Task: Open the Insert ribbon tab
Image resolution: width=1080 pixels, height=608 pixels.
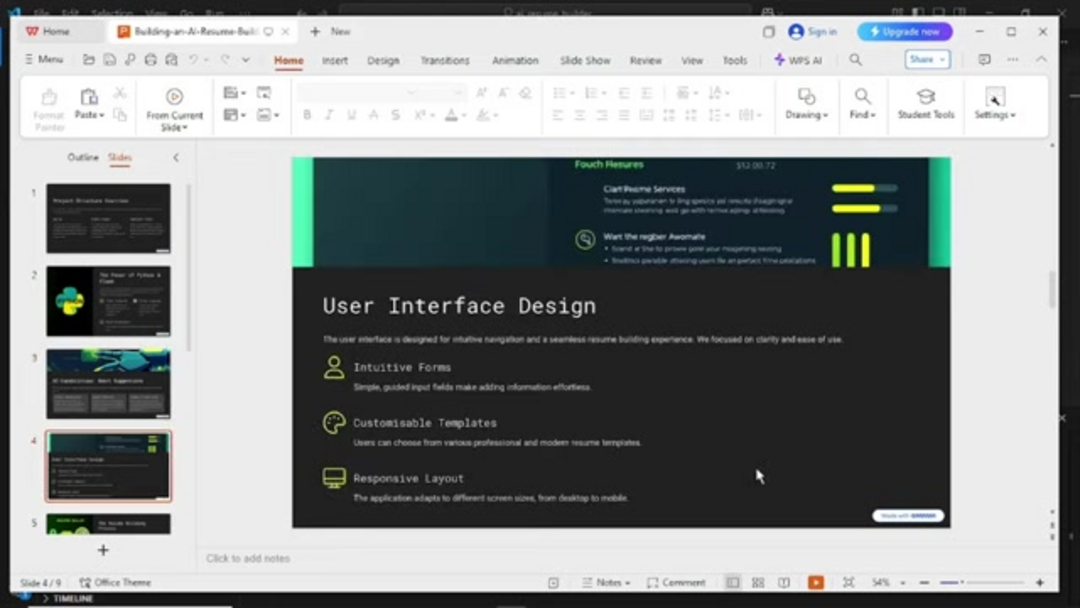Action: click(335, 60)
